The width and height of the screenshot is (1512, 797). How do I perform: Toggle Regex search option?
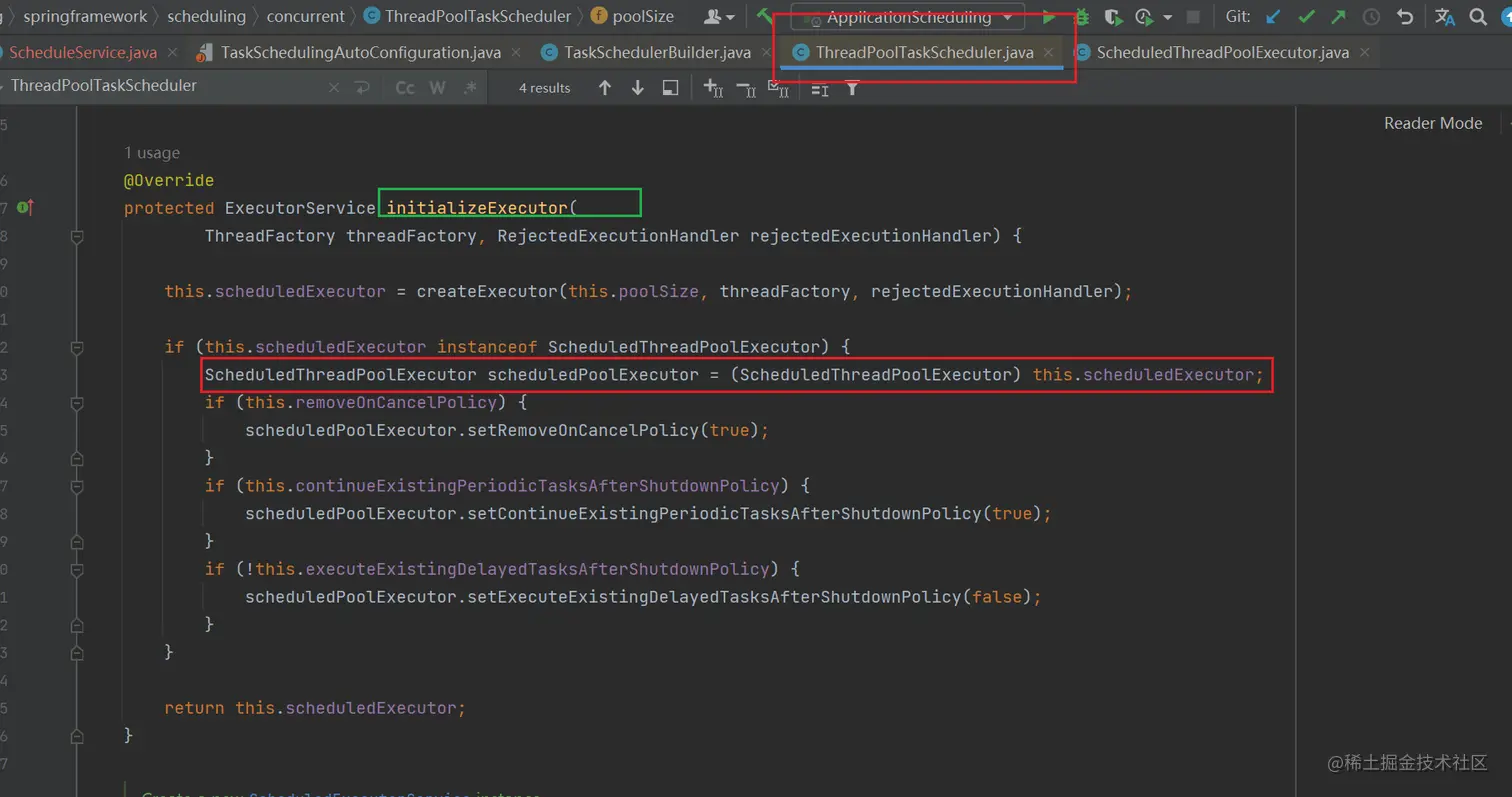pyautogui.click(x=470, y=88)
